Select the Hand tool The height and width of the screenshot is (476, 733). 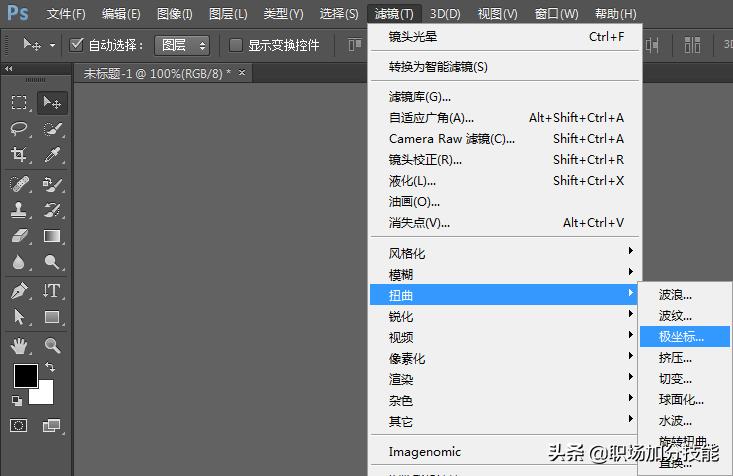19,346
